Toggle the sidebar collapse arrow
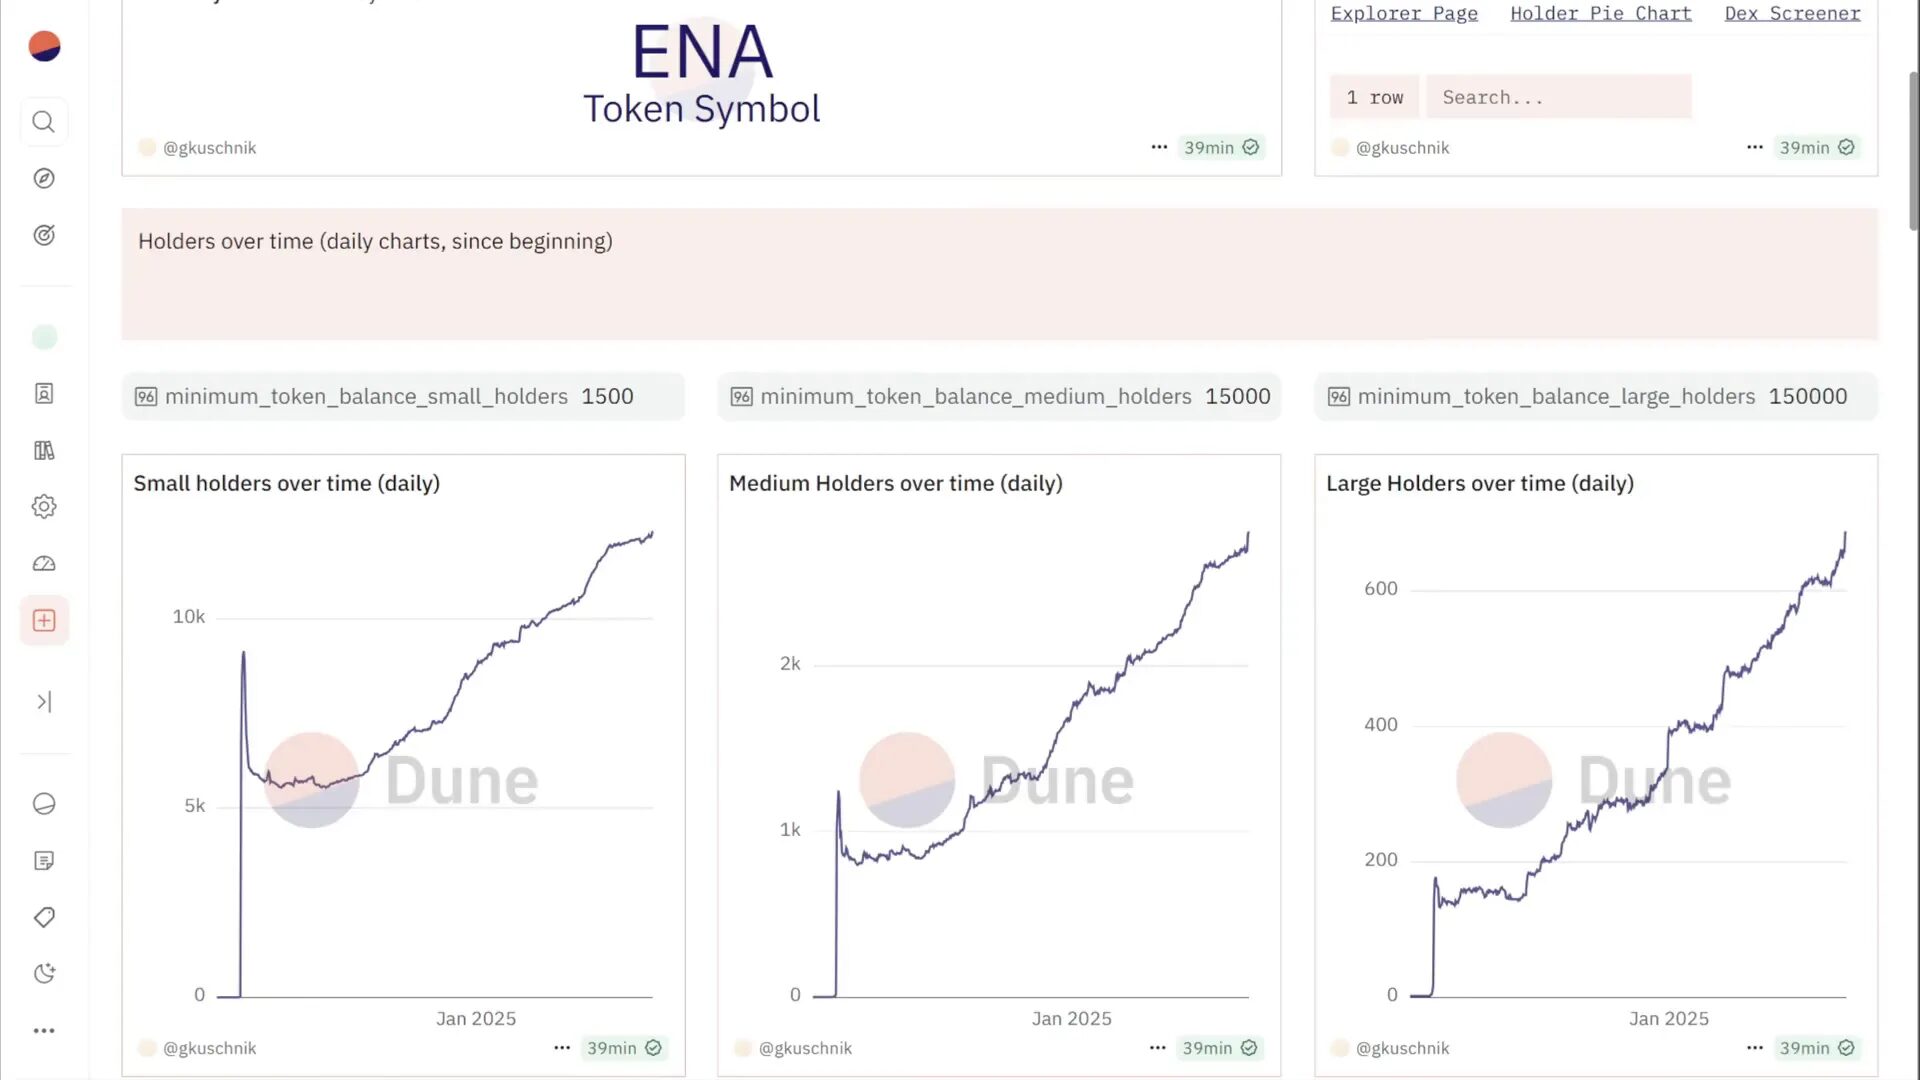This screenshot has height=1080, width=1920. point(44,701)
